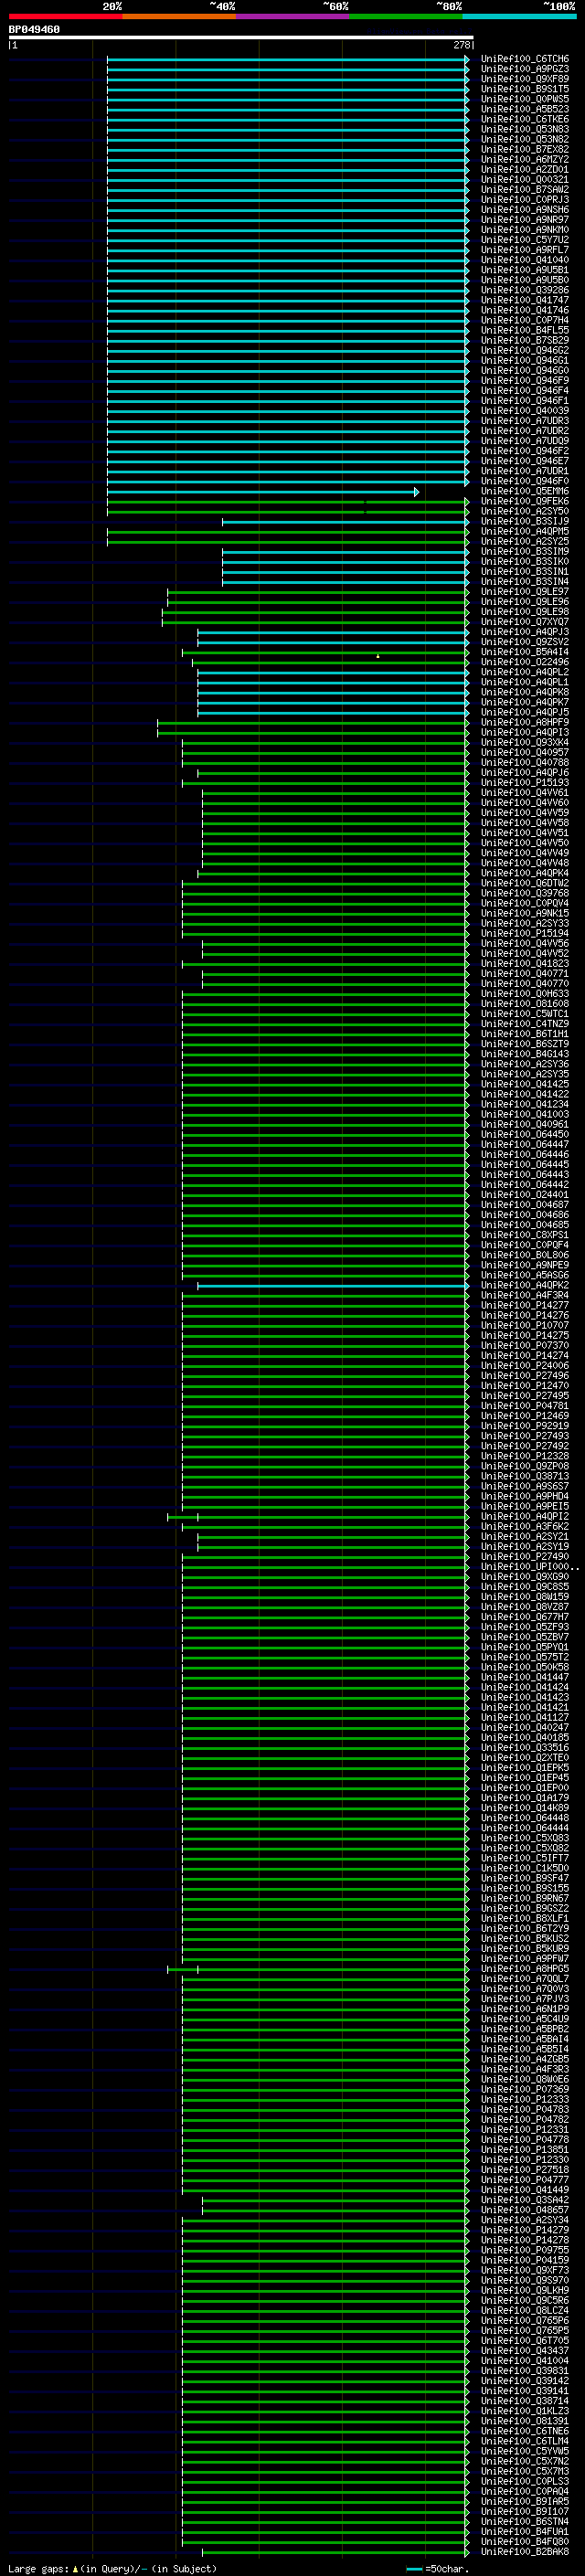The width and height of the screenshot is (585, 2576).
Task: Click the cyan ~100% identity color bar
Action: (x=520, y=16)
